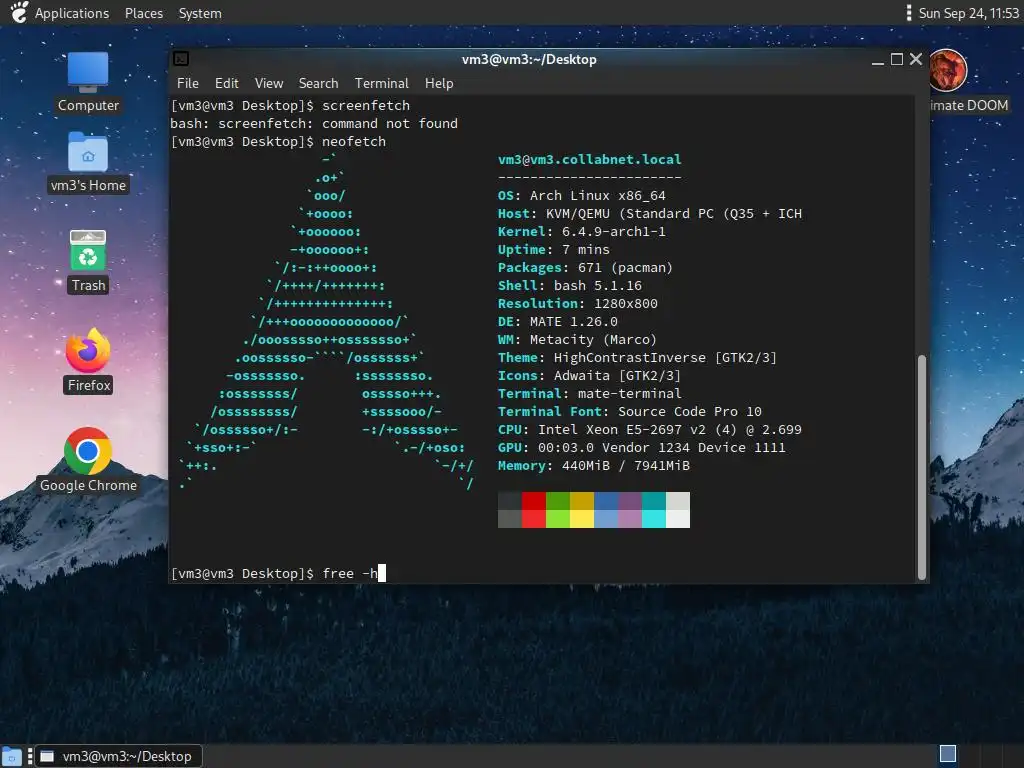Click the workspace switcher square in the bottom panel

(x=948, y=754)
